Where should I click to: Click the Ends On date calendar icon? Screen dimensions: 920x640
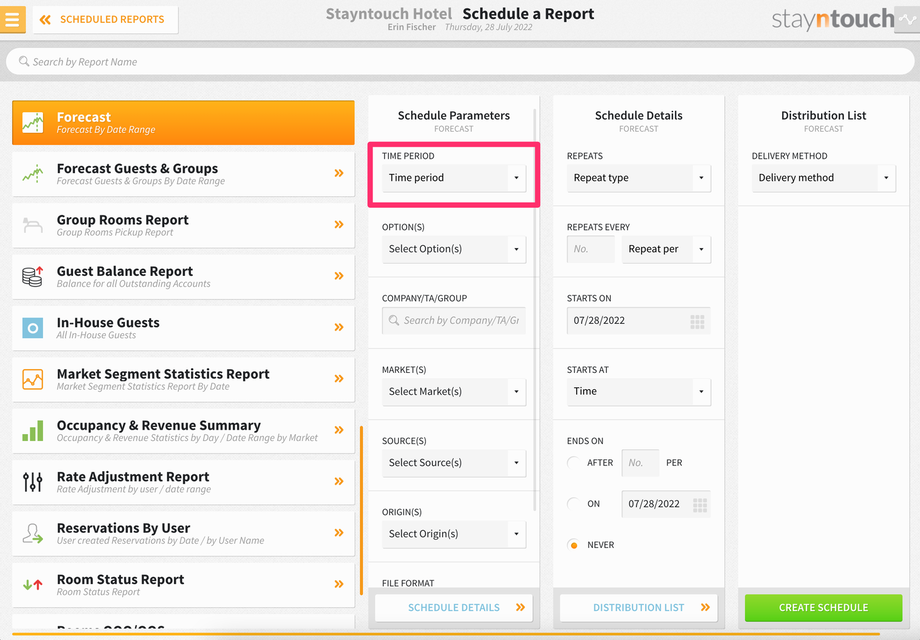click(x=700, y=504)
